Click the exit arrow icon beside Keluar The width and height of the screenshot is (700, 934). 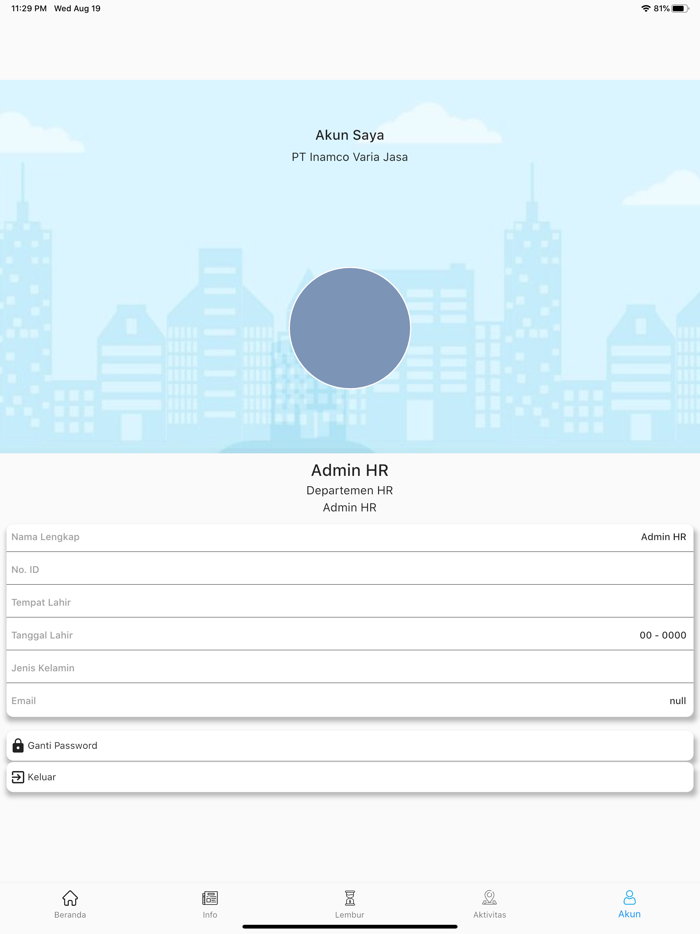click(x=18, y=777)
